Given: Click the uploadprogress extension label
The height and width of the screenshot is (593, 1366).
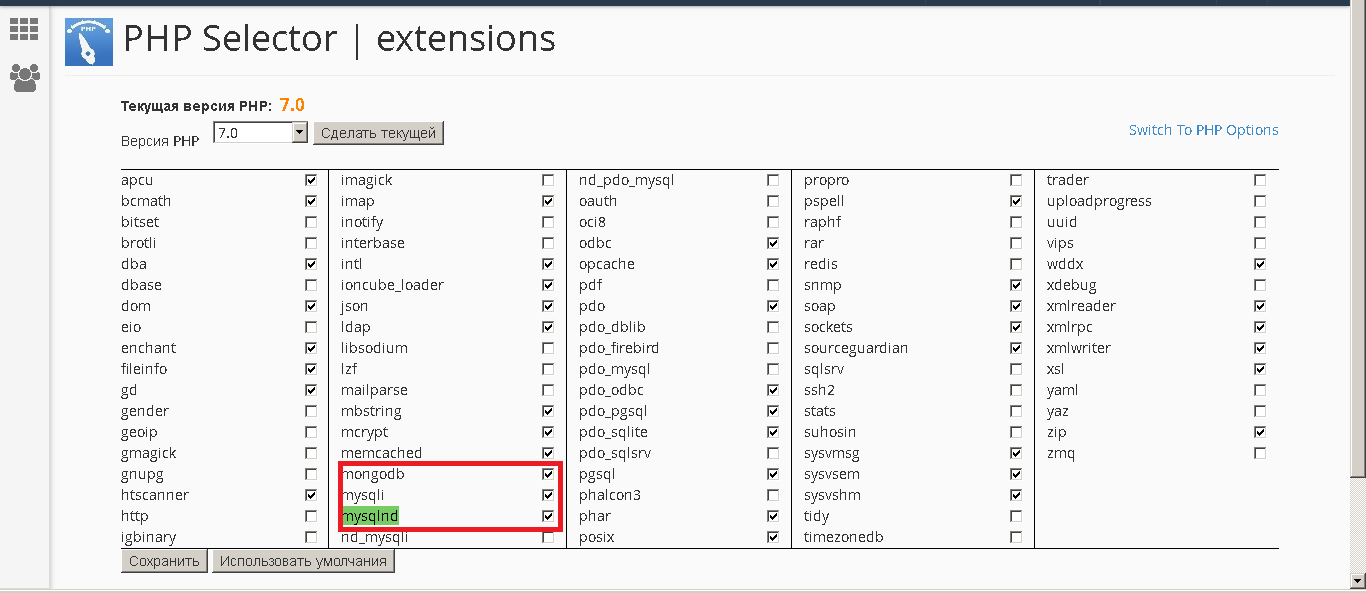Looking at the screenshot, I should [1099, 201].
